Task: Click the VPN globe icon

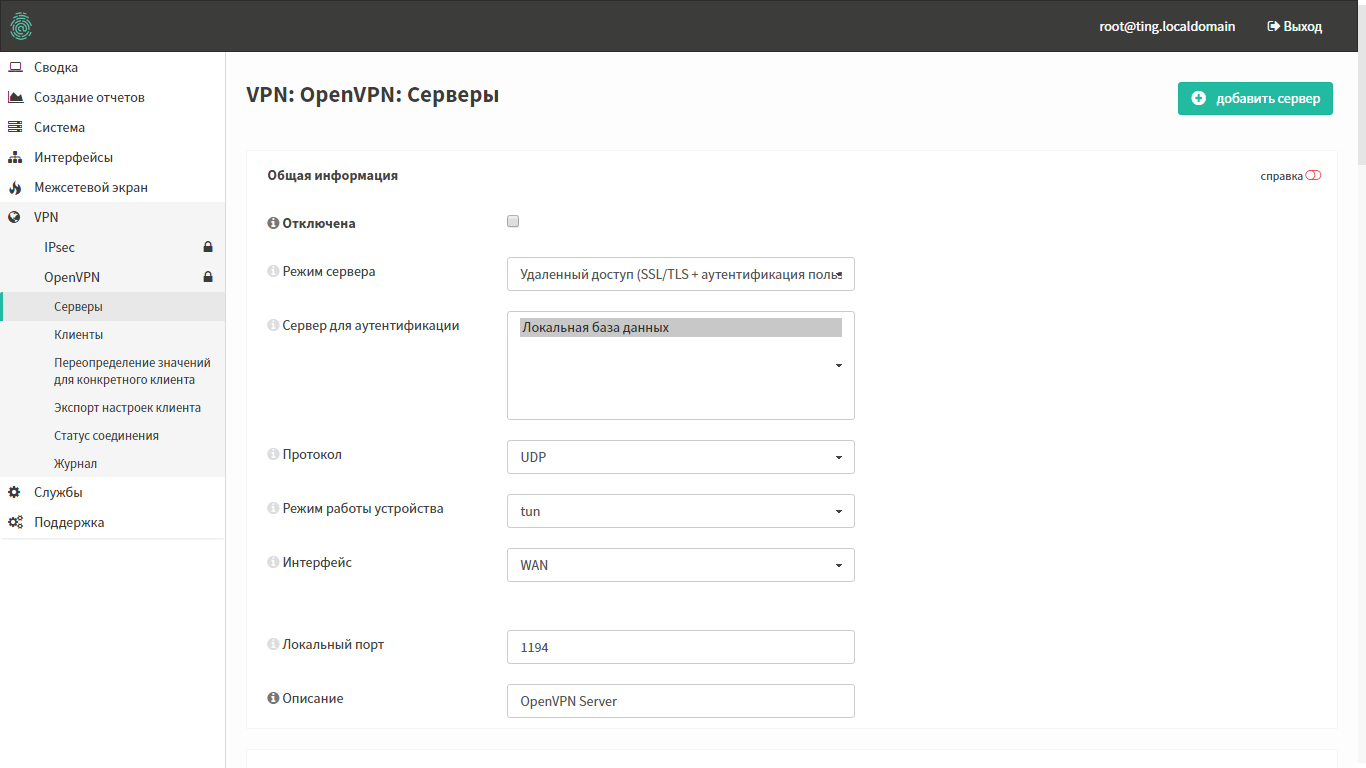Action: [15, 218]
